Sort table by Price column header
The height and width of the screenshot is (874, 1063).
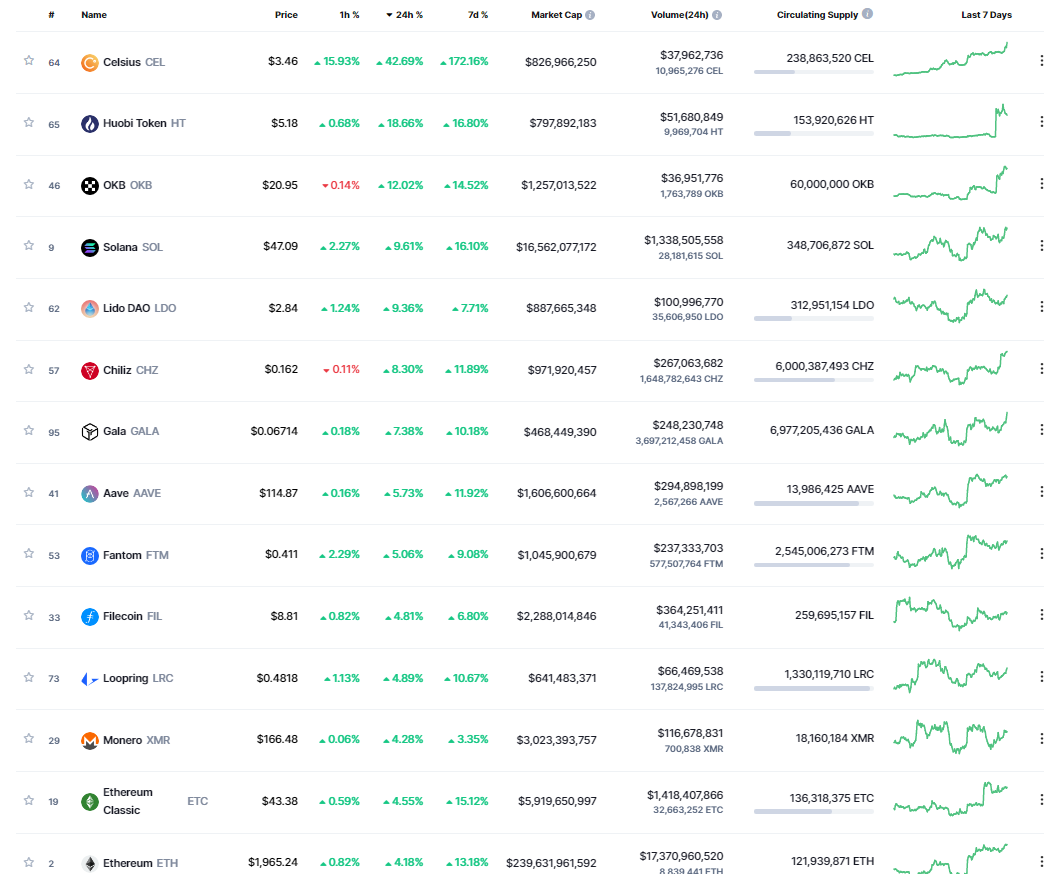[x=286, y=15]
